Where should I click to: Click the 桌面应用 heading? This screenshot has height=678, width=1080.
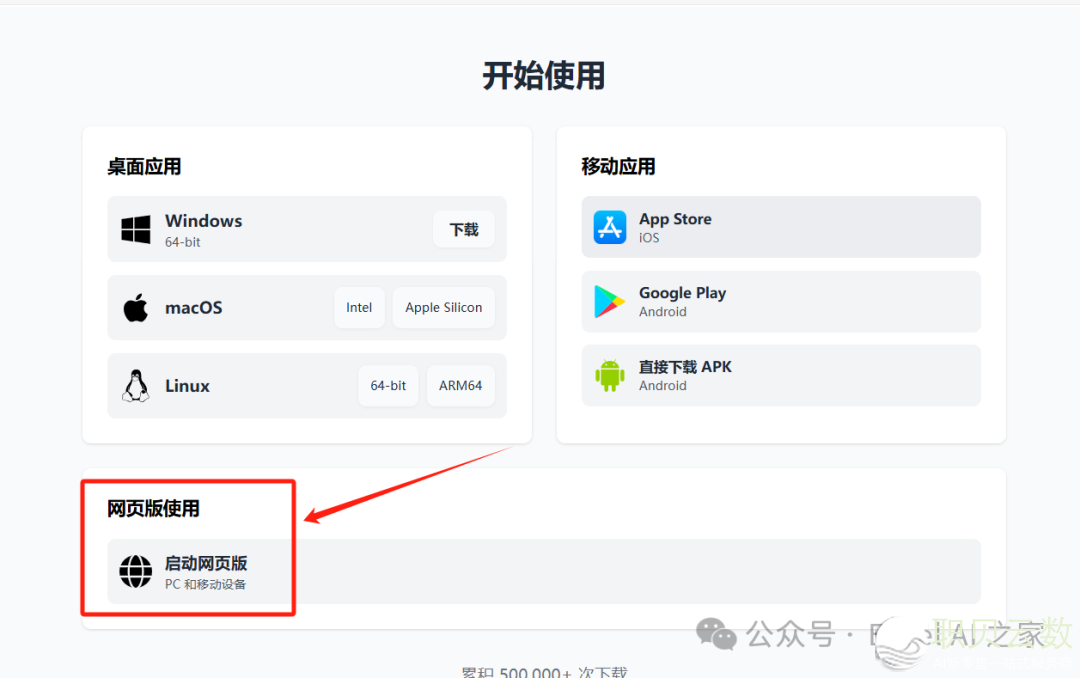point(144,167)
